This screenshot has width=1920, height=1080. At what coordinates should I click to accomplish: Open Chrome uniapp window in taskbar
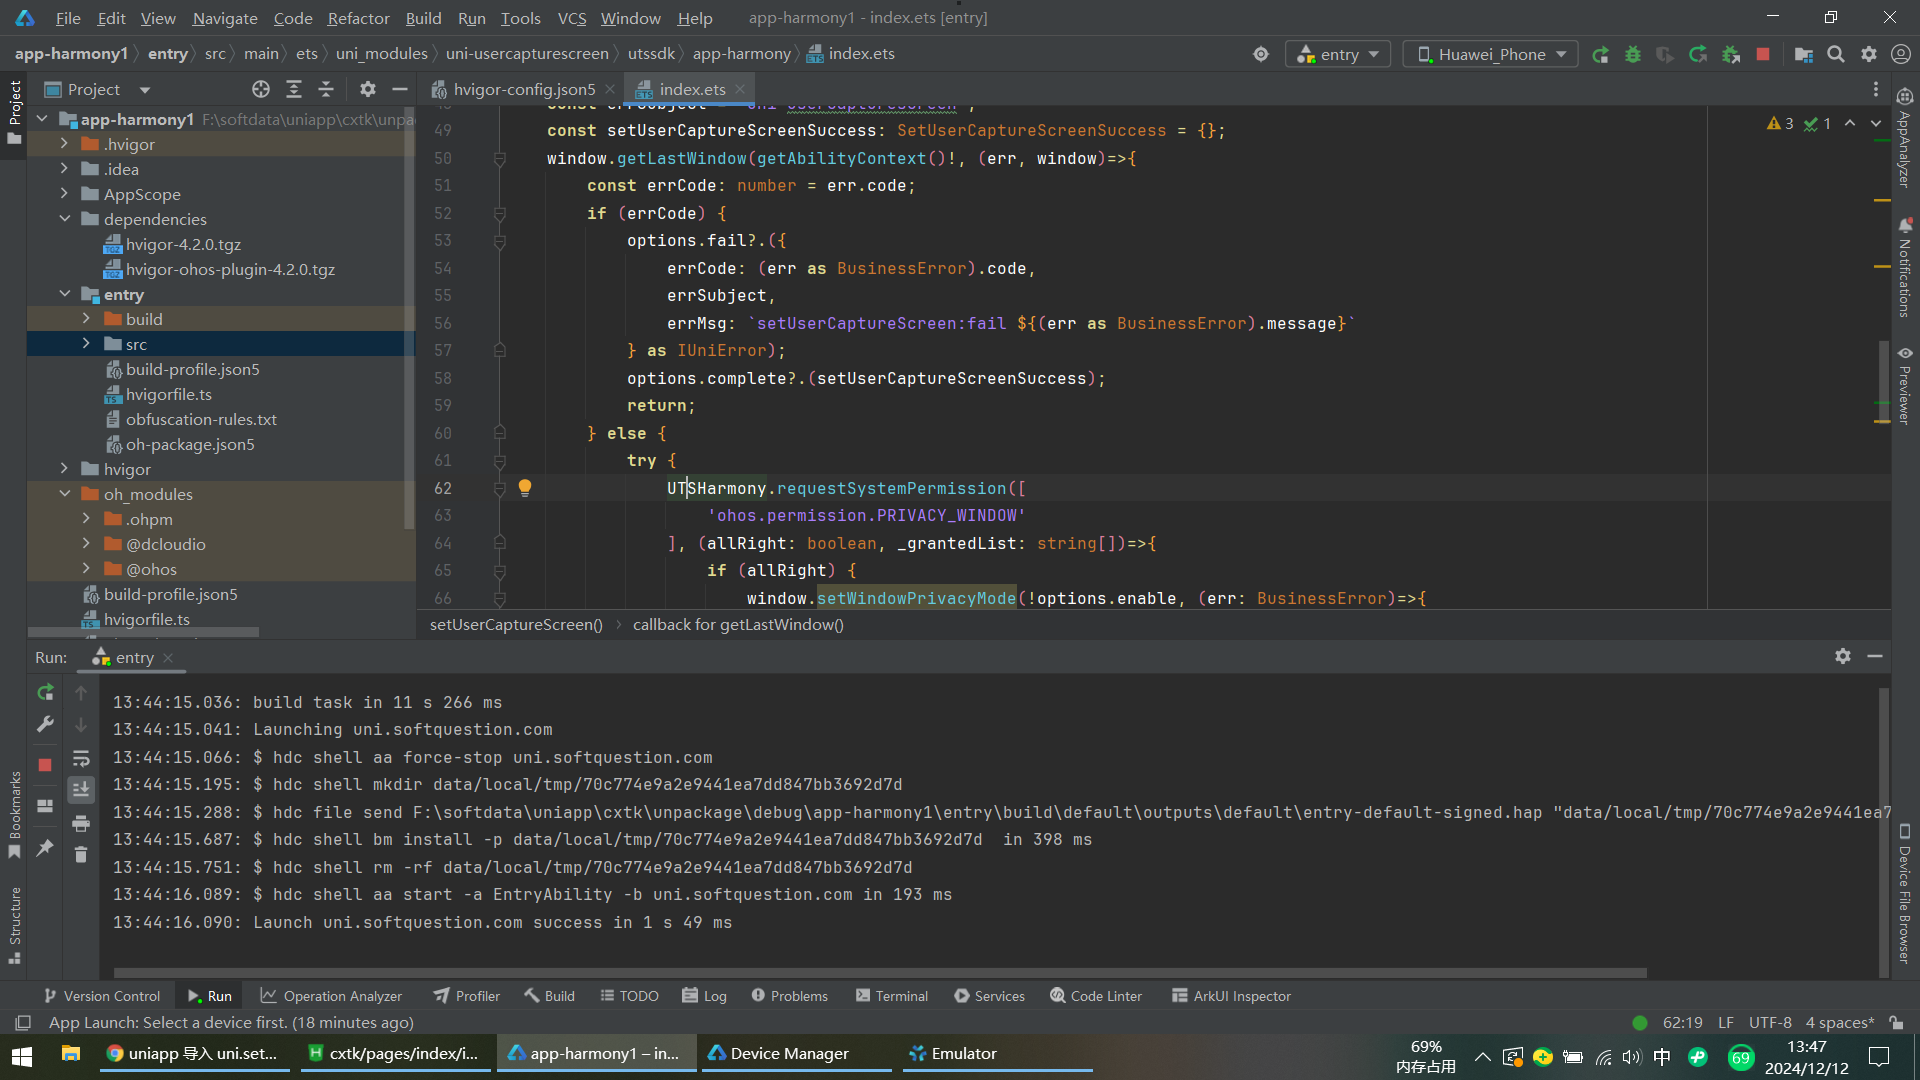point(194,1053)
